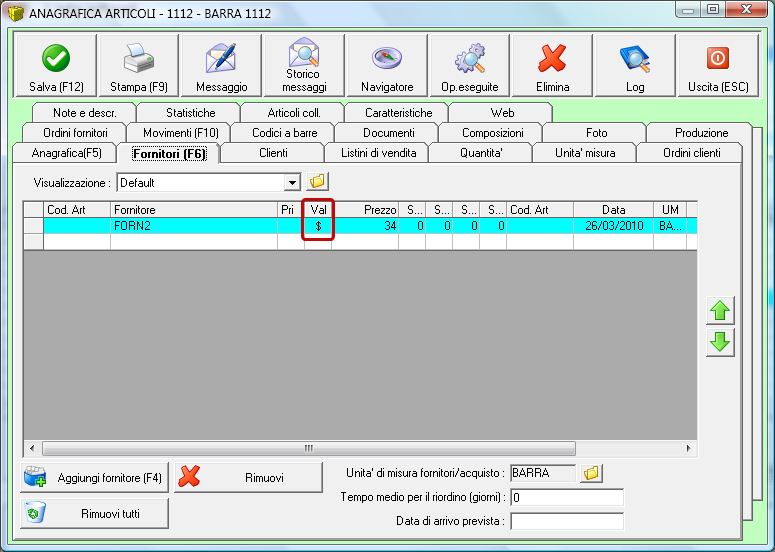775x552 pixels.
Task: Click the row selector of FORN2 row
Action: click(x=34, y=226)
